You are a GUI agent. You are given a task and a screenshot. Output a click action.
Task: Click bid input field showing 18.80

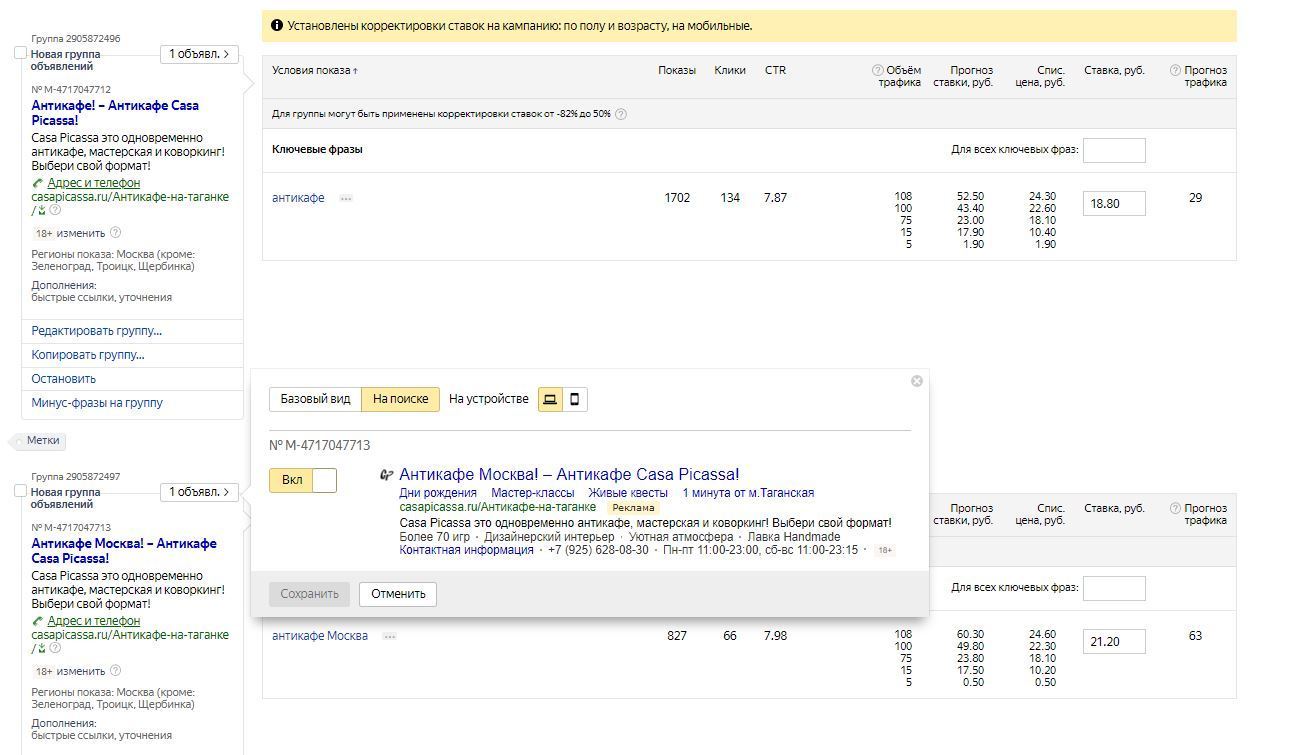coord(1114,203)
